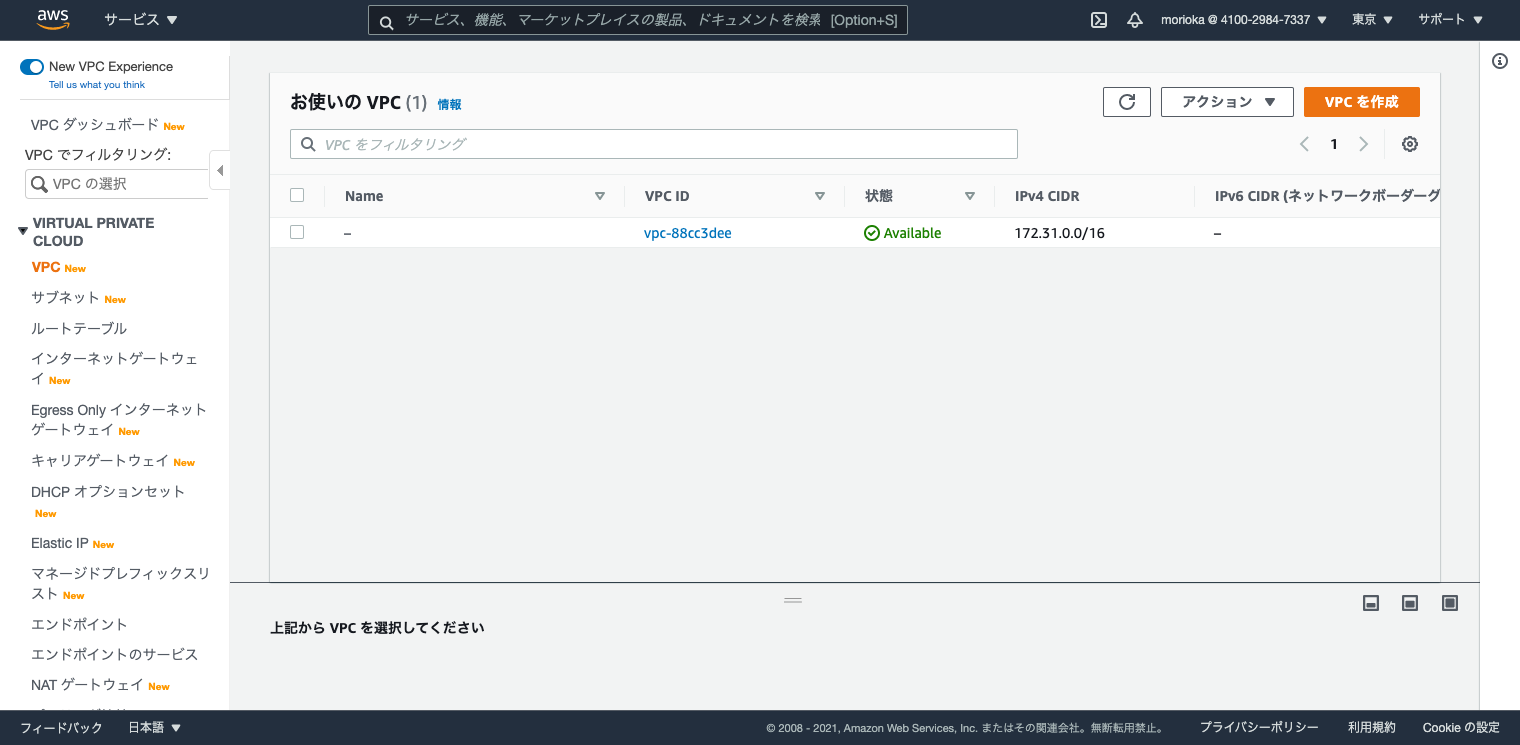Go to NAT ゲートウェイ page

87,685
